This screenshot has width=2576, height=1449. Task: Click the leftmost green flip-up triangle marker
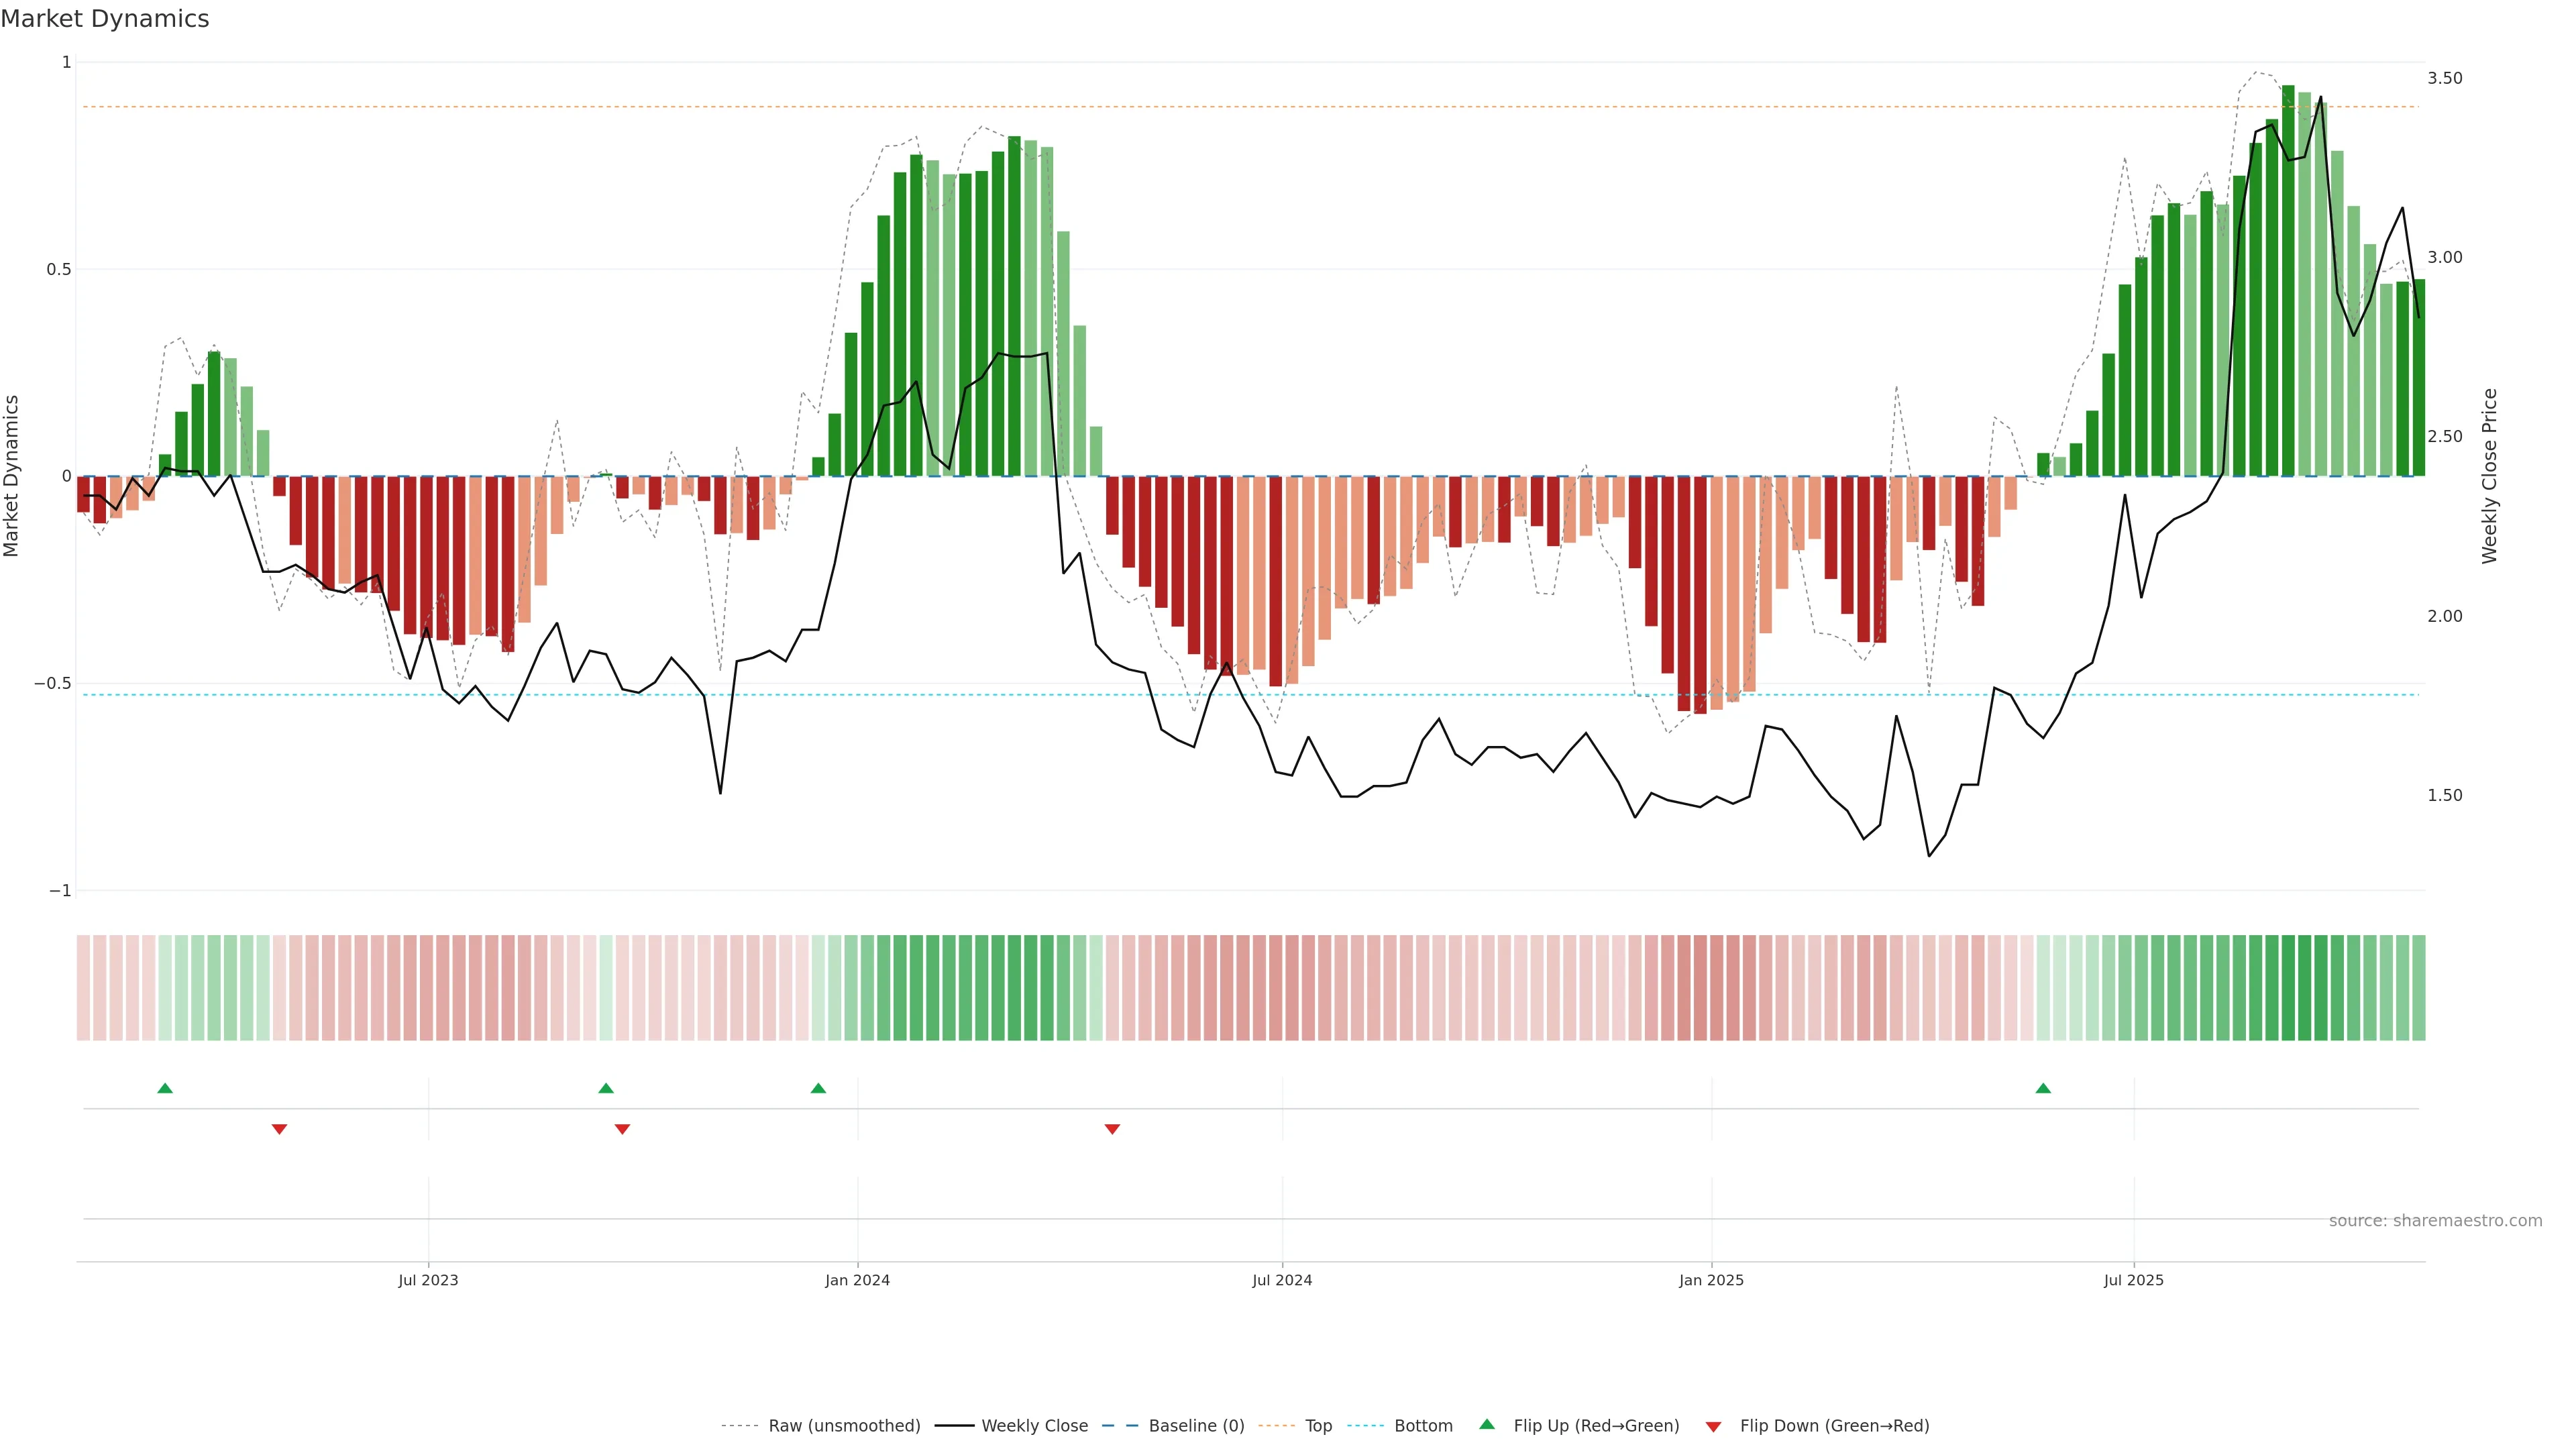[x=165, y=1088]
